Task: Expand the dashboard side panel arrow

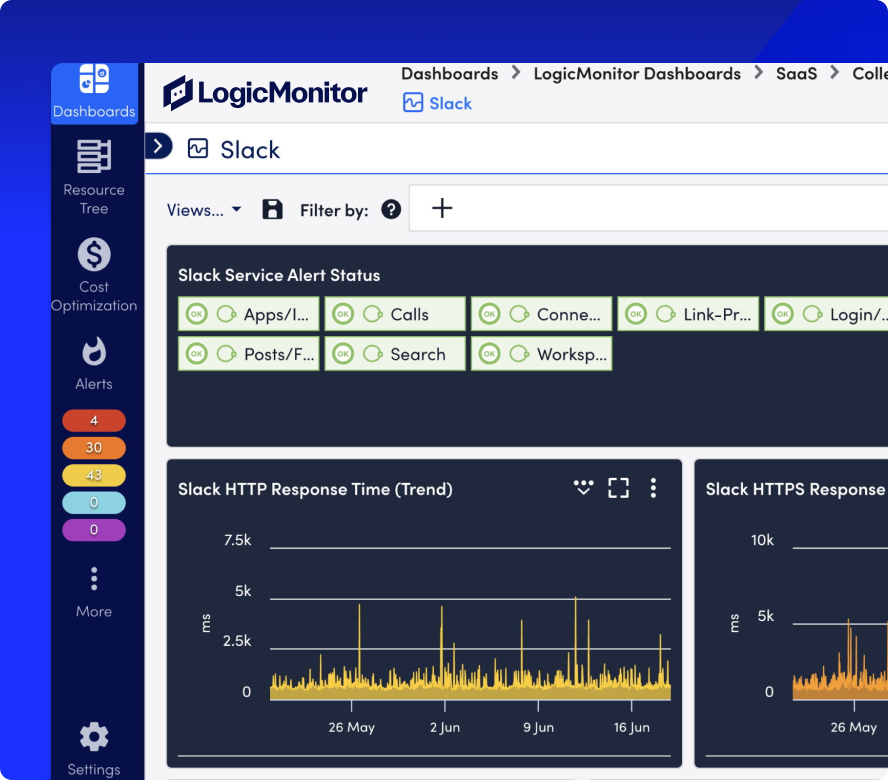Action: point(159,147)
